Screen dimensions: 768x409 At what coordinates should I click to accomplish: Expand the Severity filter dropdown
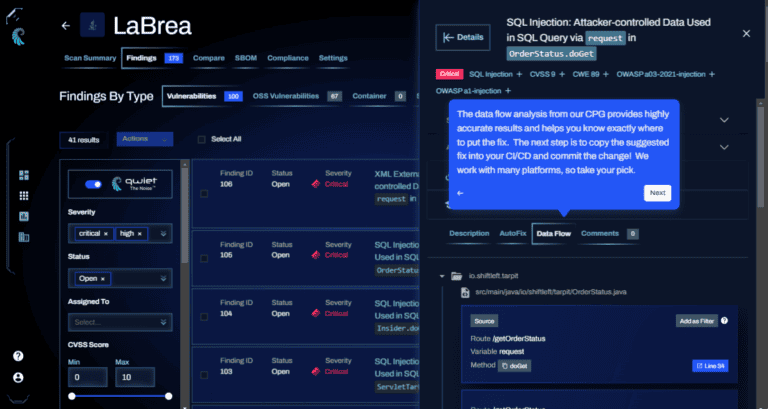click(x=164, y=234)
